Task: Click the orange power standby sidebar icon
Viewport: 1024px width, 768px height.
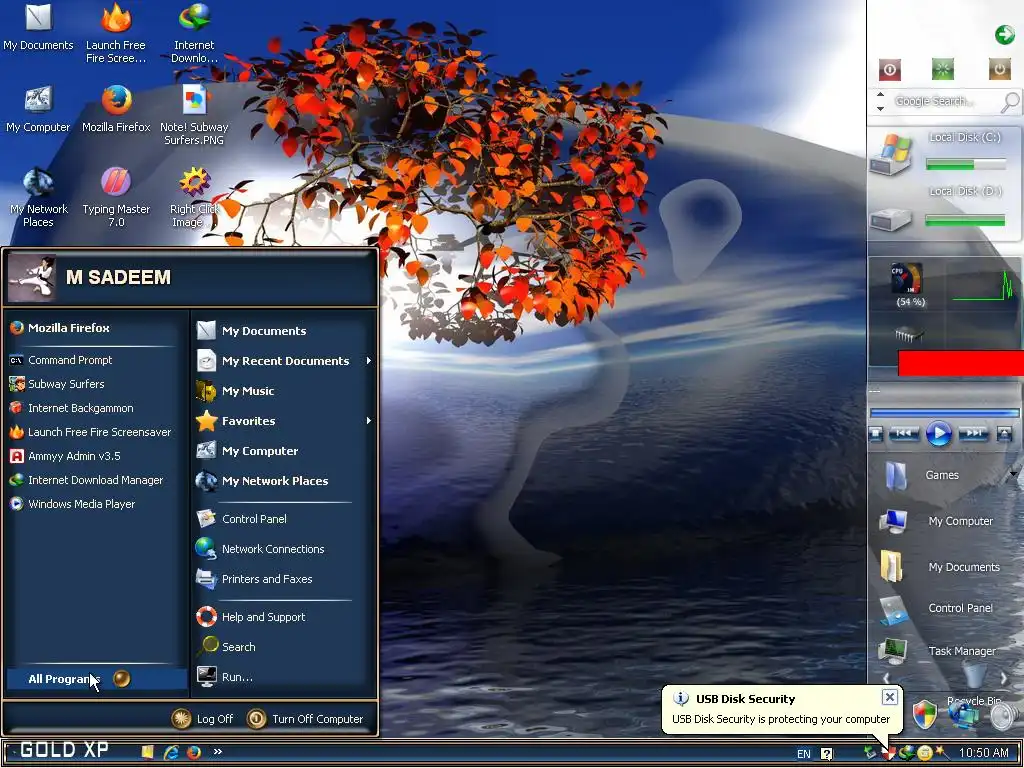Action: click(x=999, y=69)
